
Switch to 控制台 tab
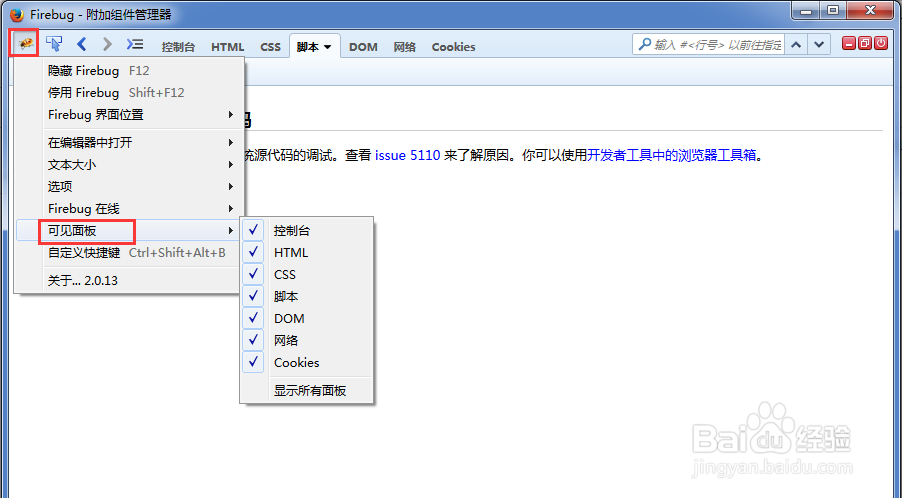(x=178, y=47)
